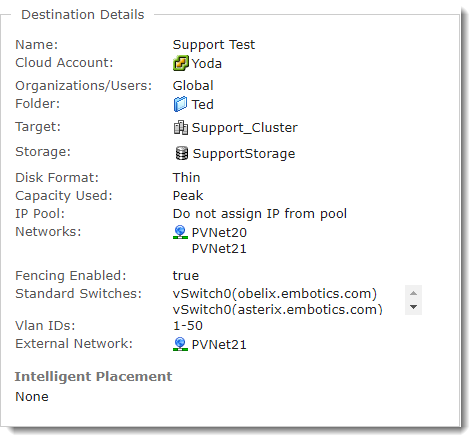Click the Capacity Used label
The image size is (476, 442).
tap(64, 196)
